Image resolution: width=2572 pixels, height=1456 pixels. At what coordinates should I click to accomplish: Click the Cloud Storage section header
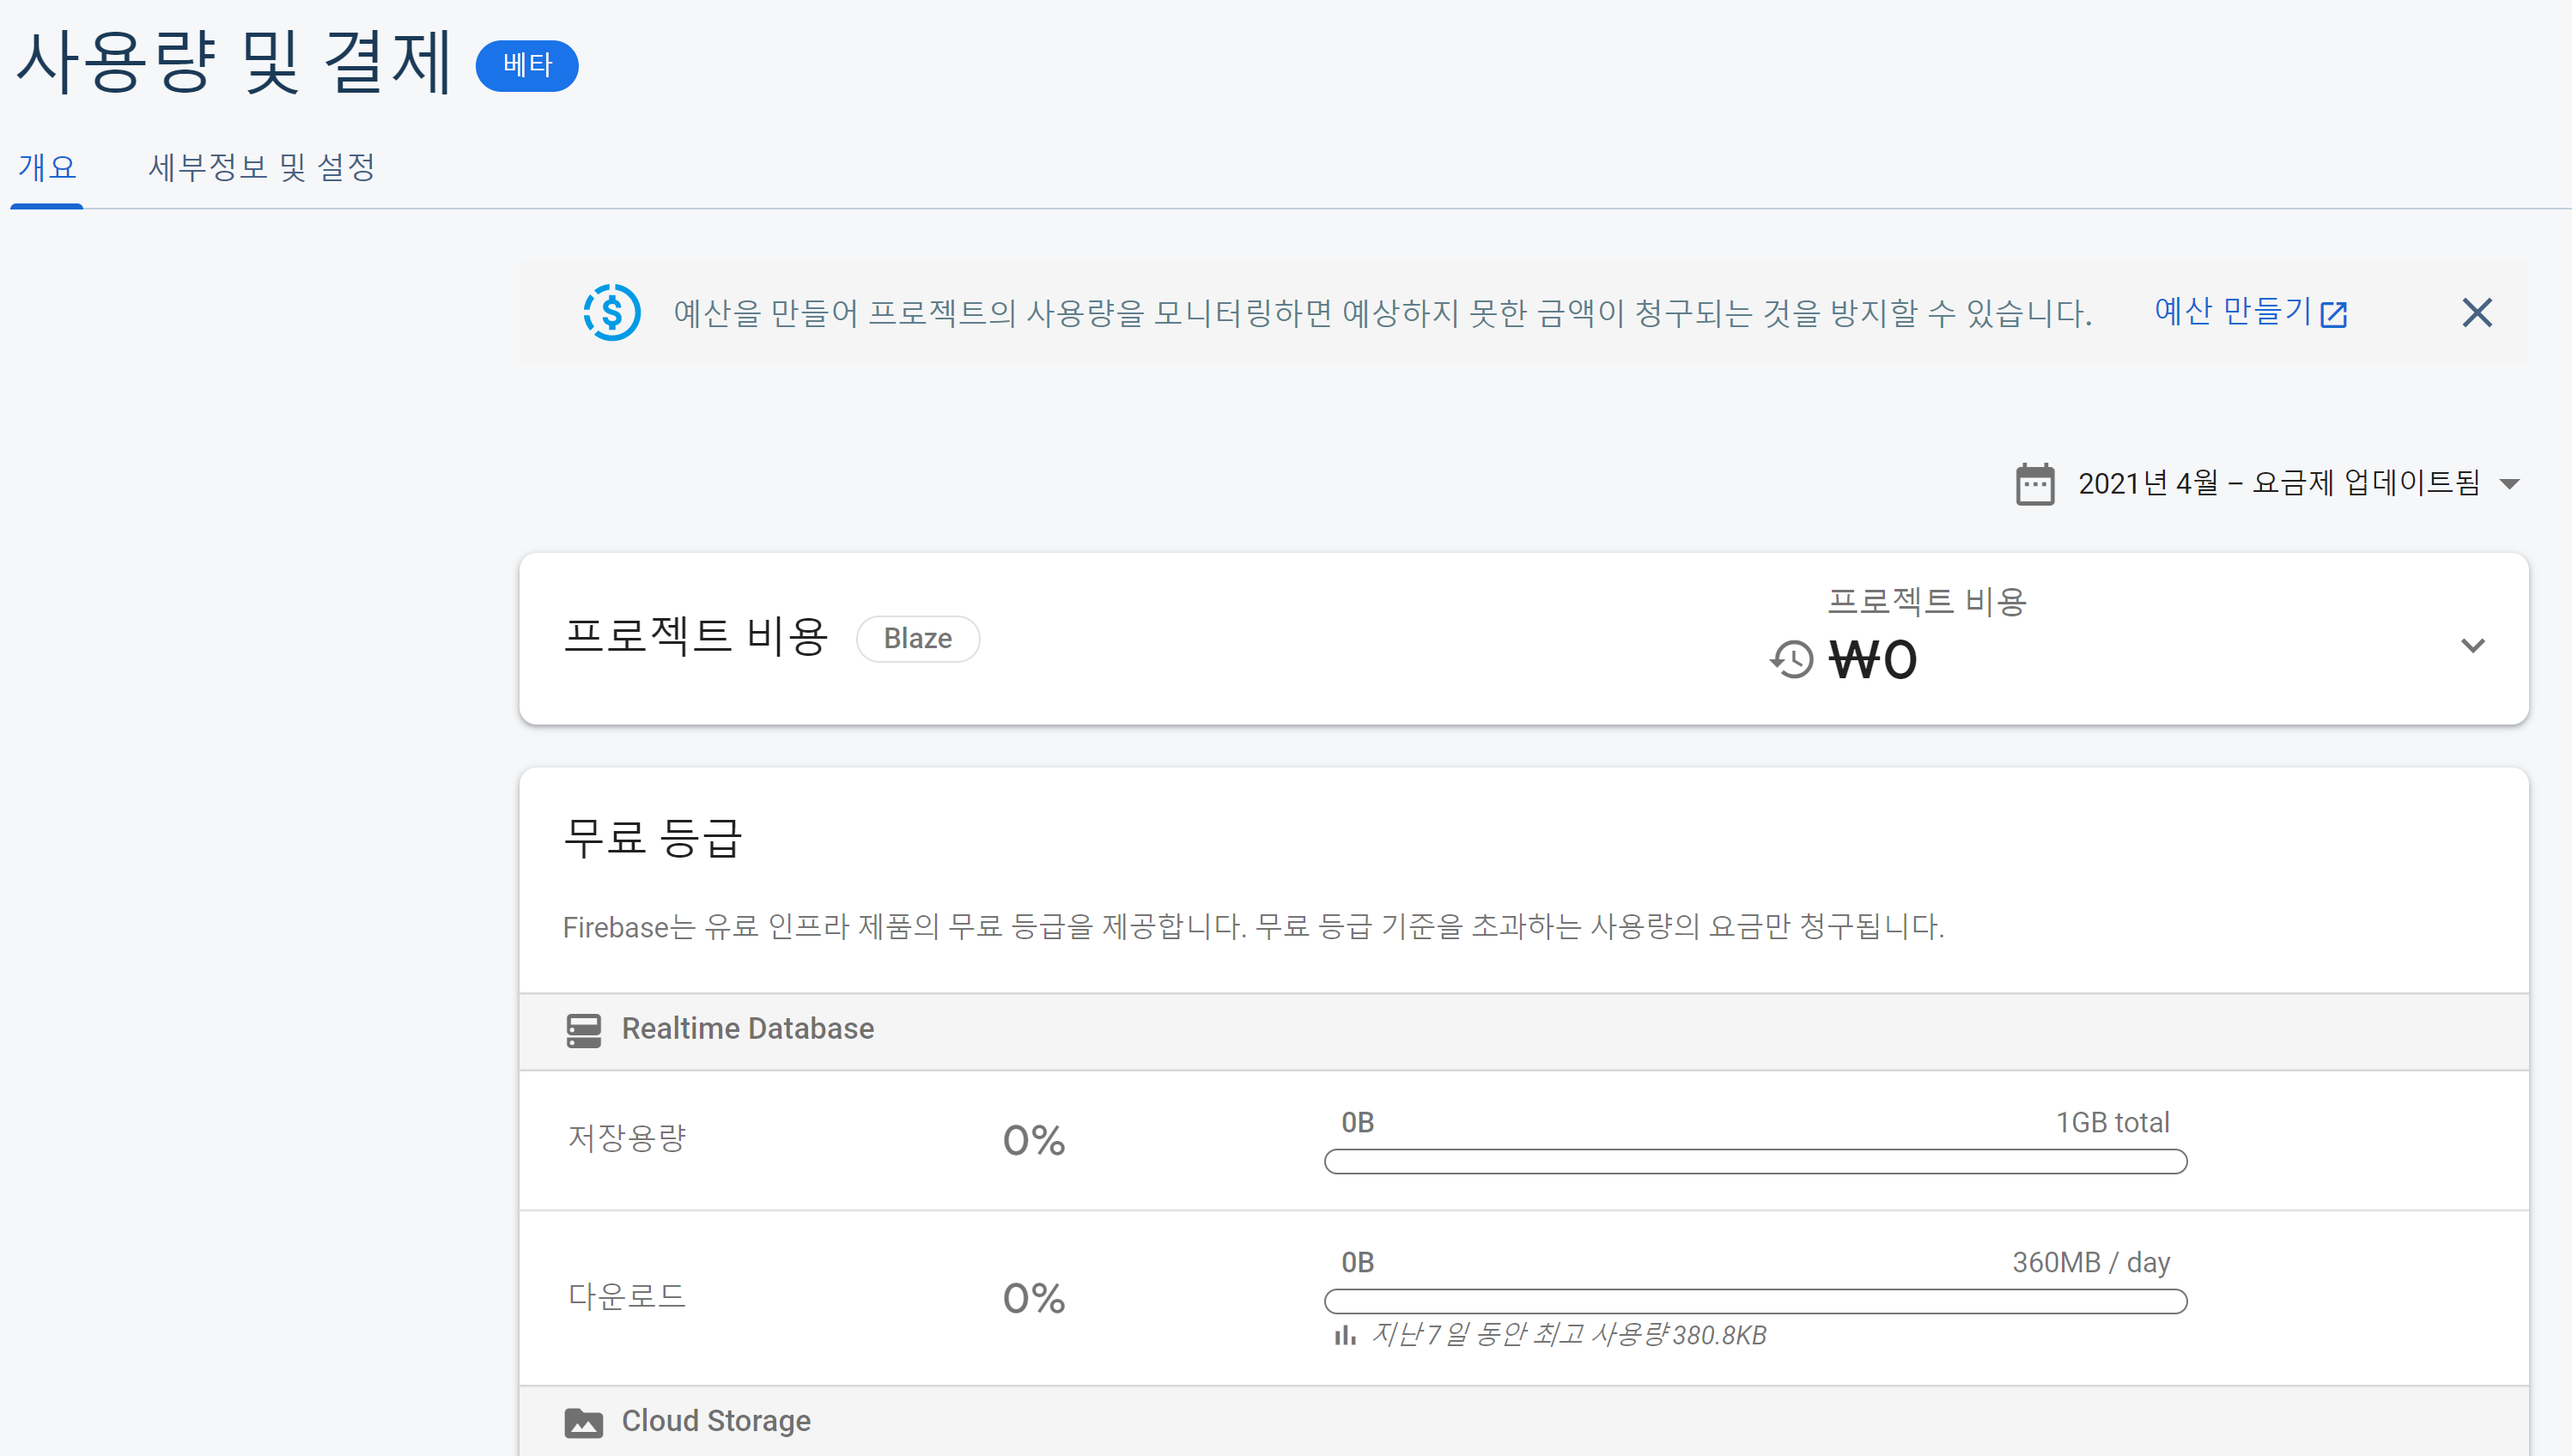click(x=715, y=1421)
